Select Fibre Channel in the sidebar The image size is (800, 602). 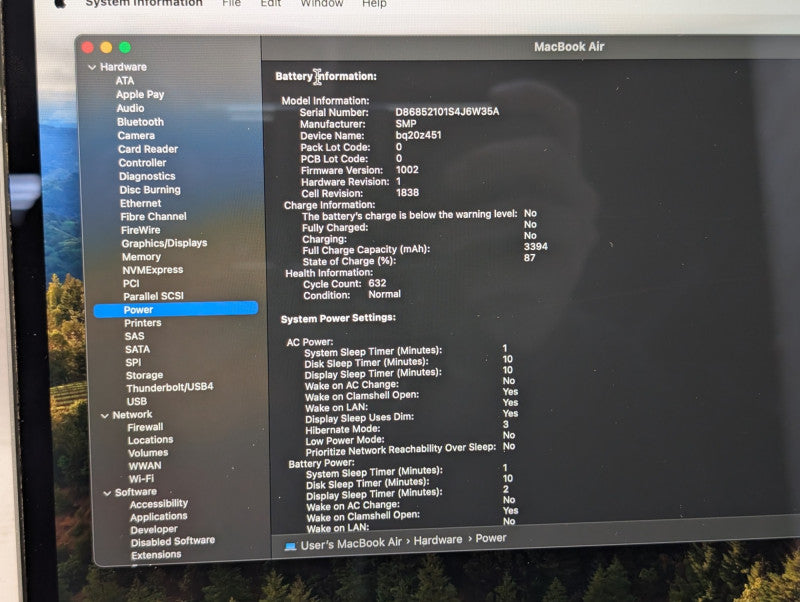point(154,216)
